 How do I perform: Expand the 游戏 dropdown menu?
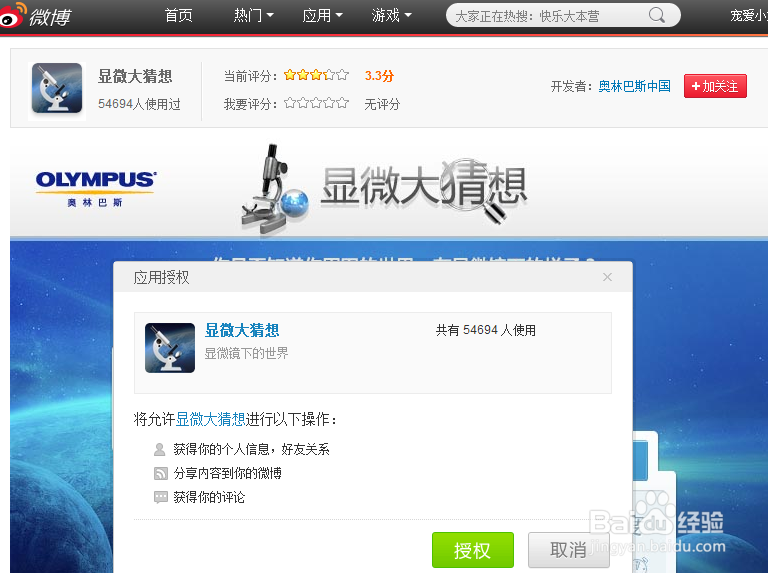pyautogui.click(x=391, y=16)
